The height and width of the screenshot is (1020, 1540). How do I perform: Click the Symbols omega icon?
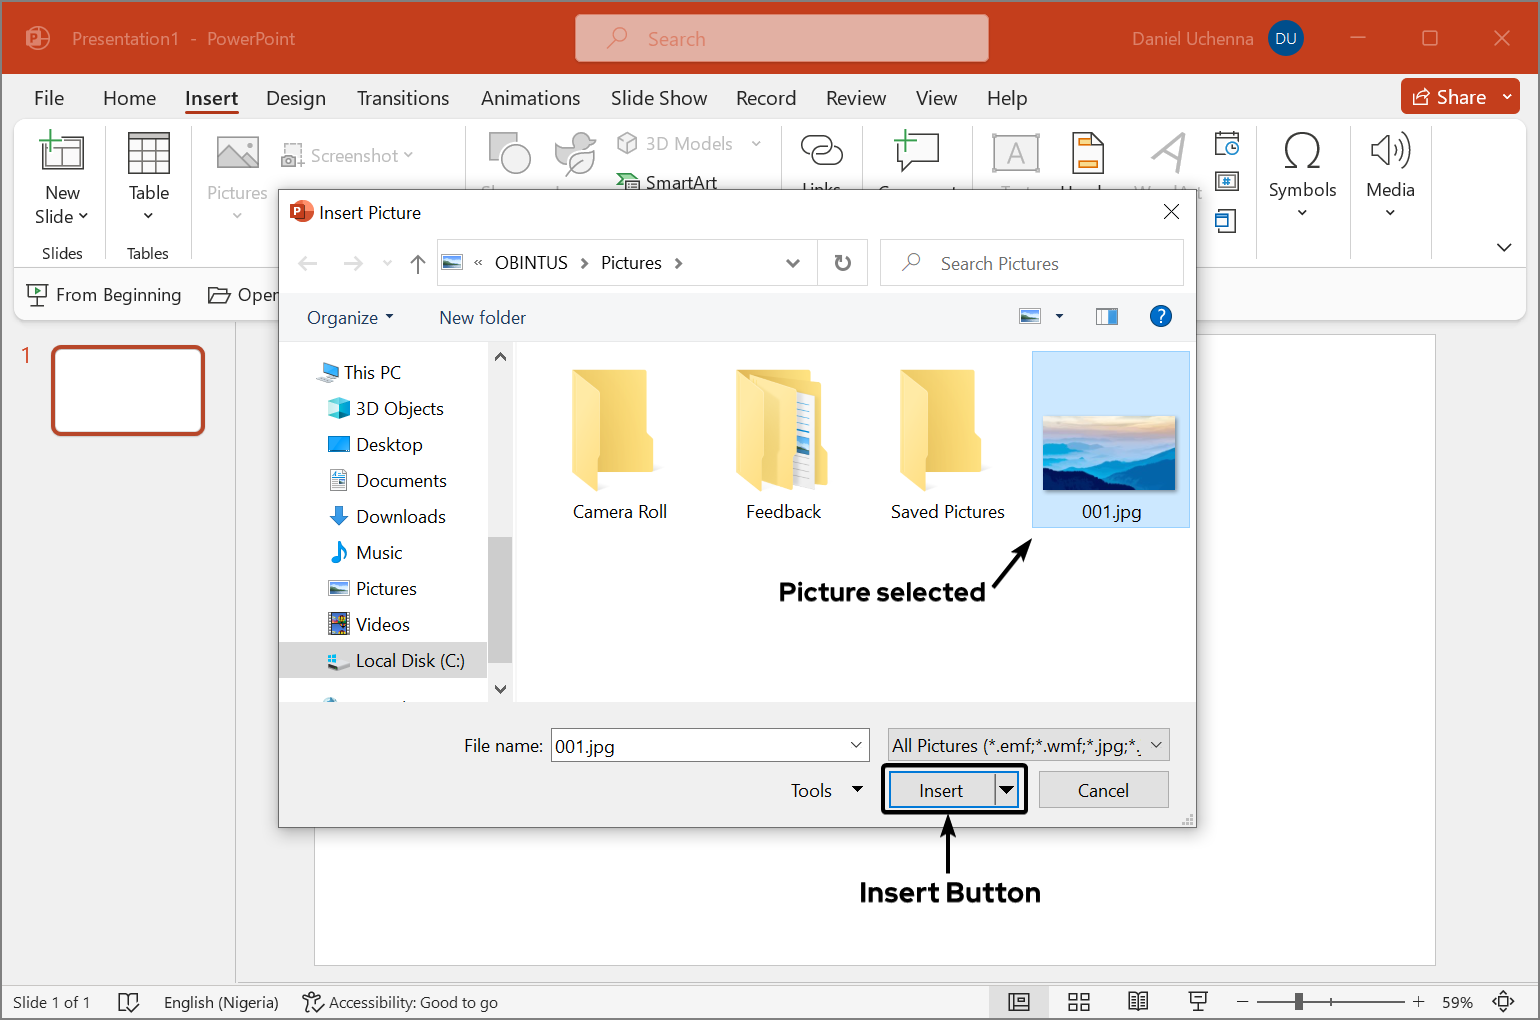pos(1302,152)
